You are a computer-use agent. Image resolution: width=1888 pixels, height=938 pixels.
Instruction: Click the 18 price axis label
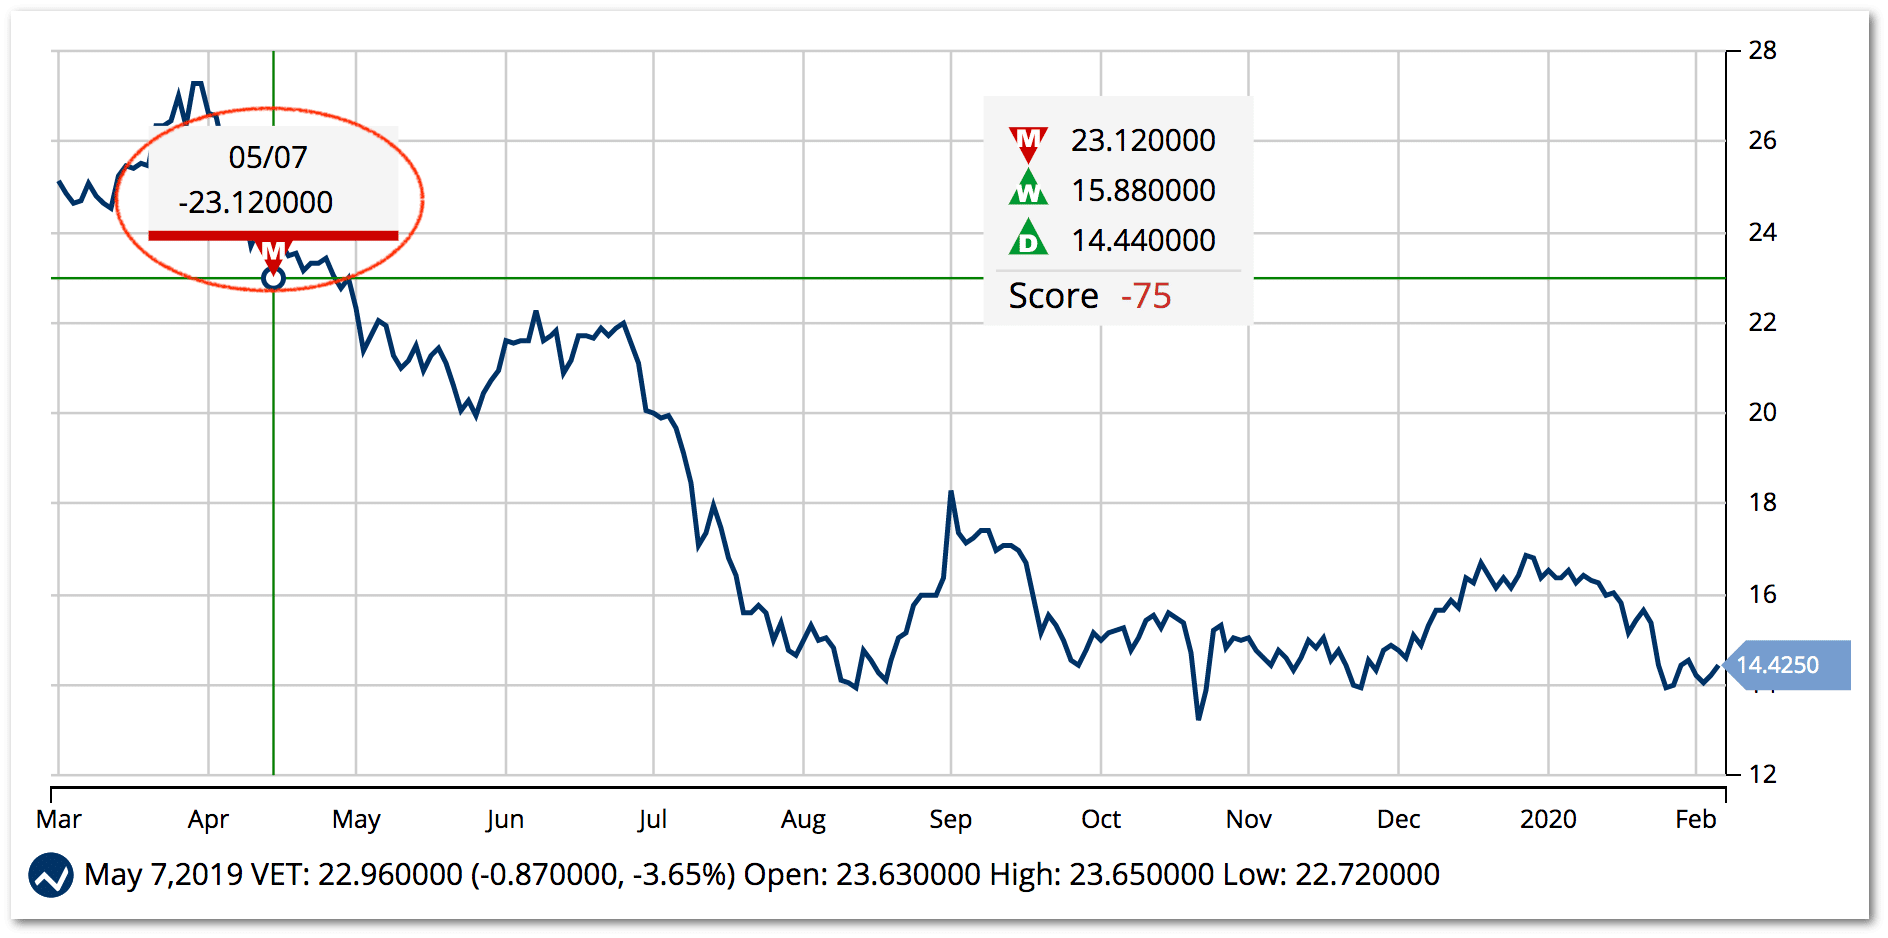coord(1763,502)
